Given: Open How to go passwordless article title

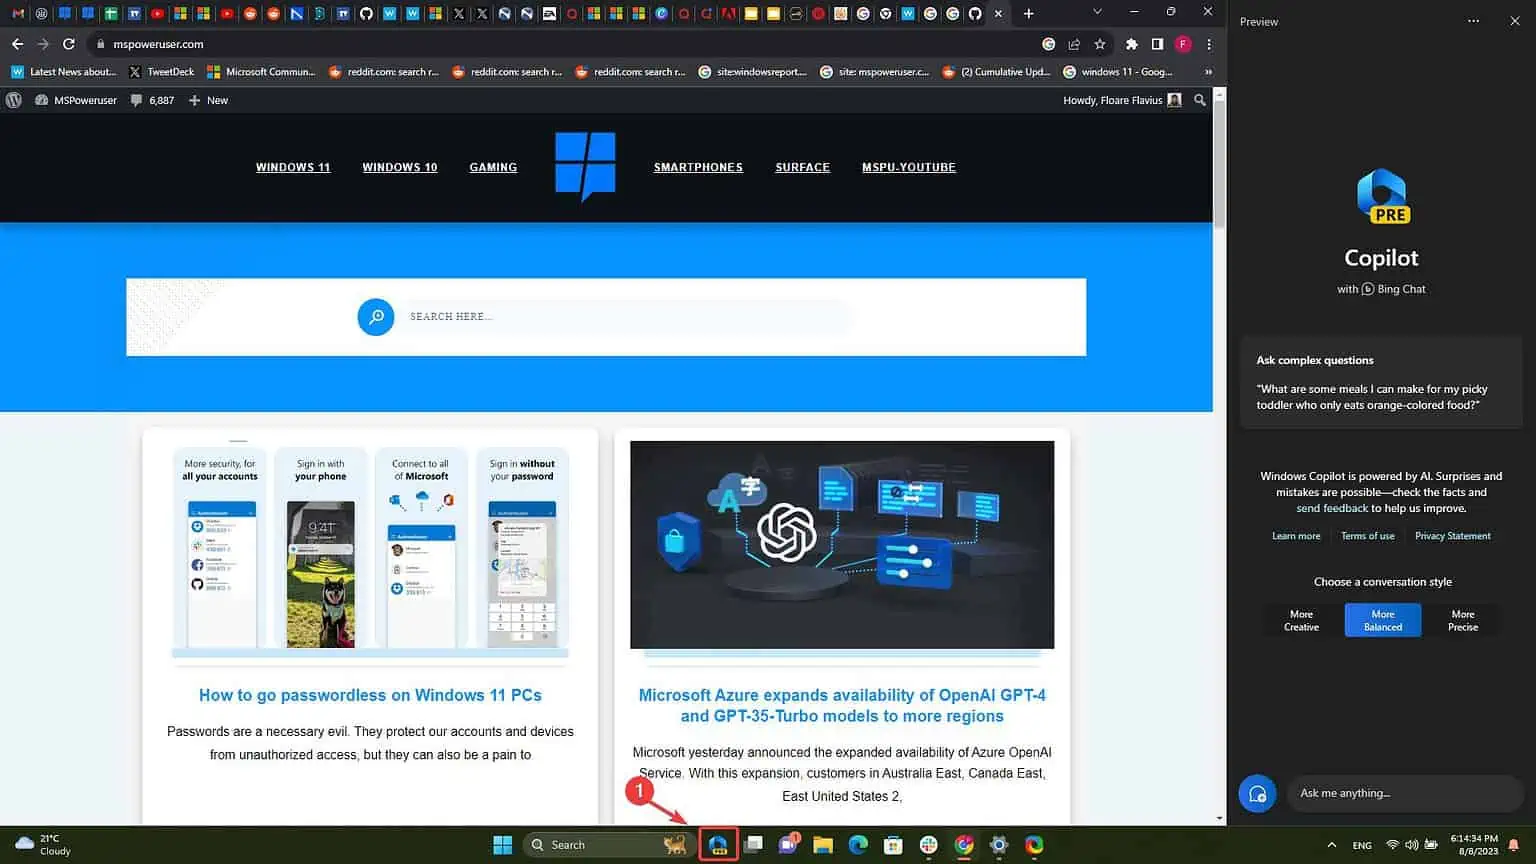Looking at the screenshot, I should [x=370, y=695].
